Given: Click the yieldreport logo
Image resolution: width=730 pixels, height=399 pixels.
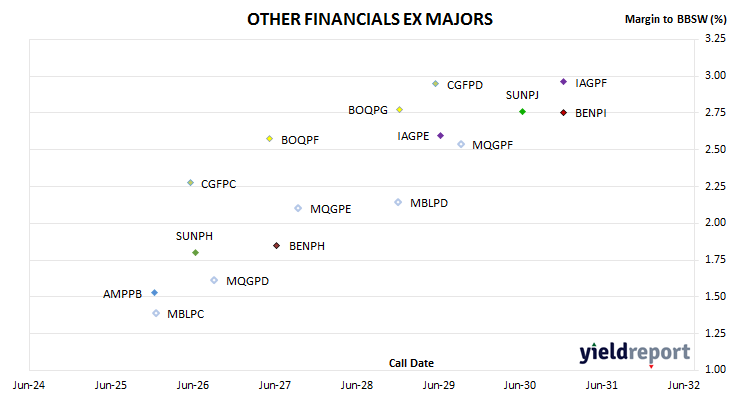Looking at the screenshot, I should (x=635, y=353).
